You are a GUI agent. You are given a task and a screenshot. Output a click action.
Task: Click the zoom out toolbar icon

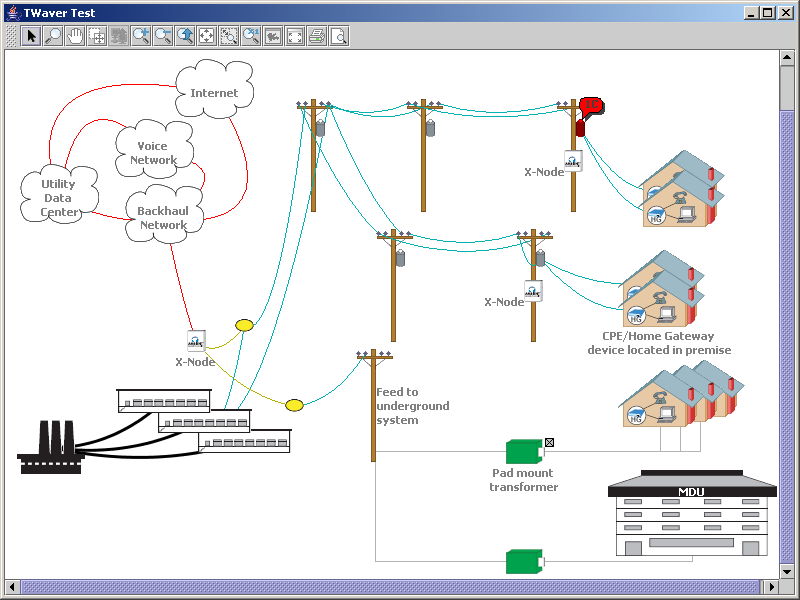click(x=163, y=36)
